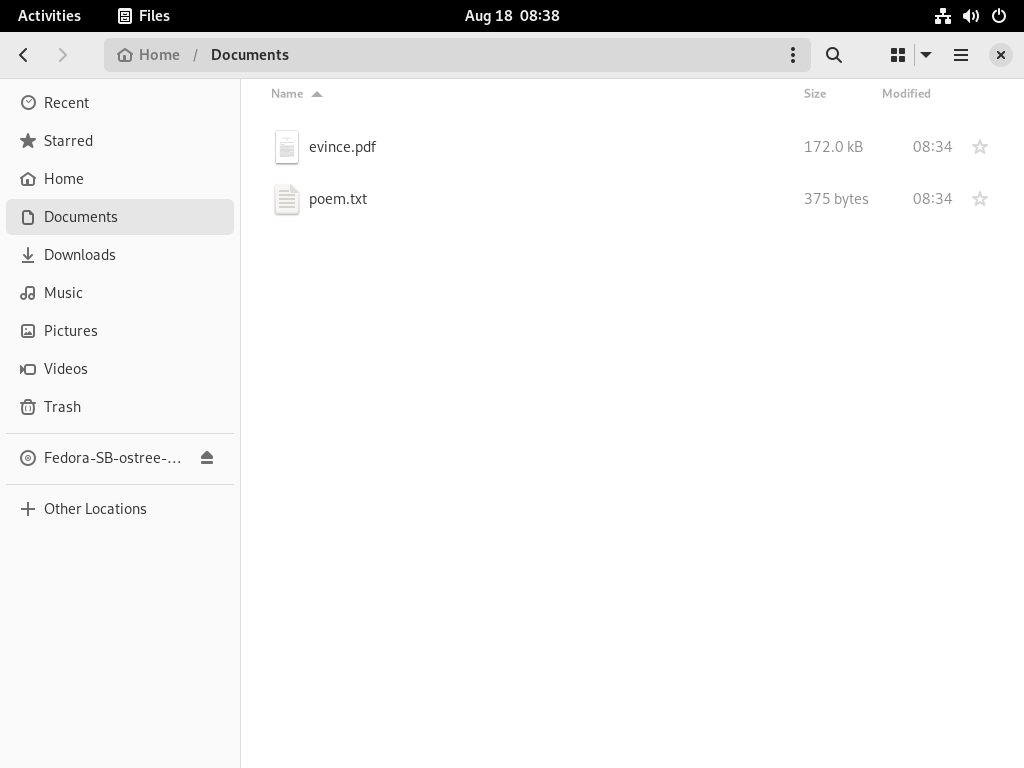Click the Music note icon in sidebar

point(28,293)
